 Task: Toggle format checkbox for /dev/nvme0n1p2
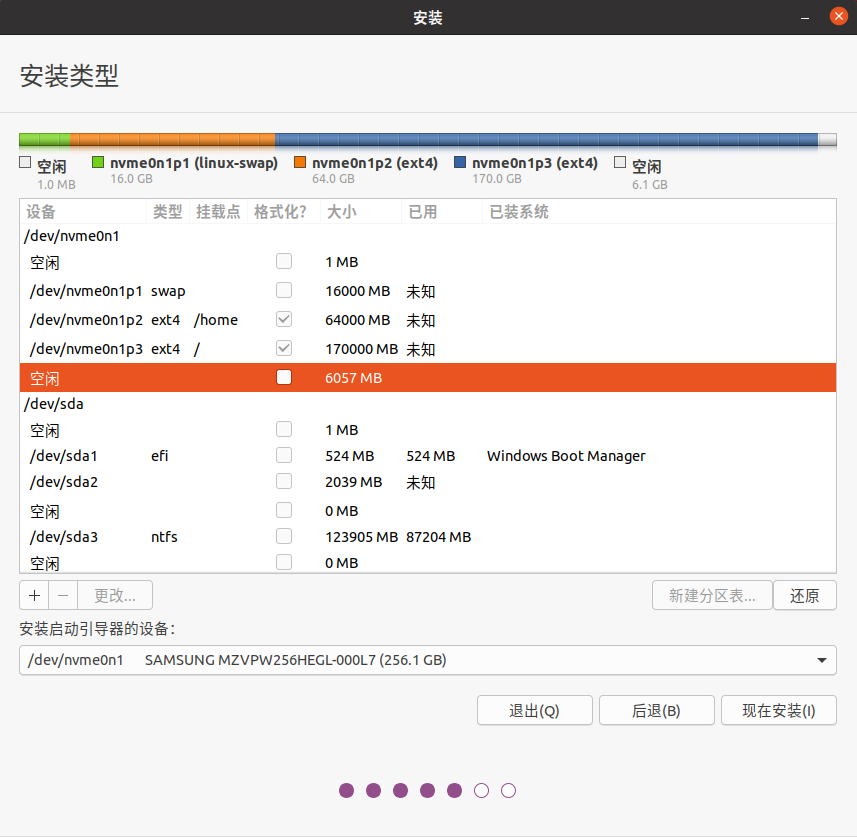coord(283,319)
